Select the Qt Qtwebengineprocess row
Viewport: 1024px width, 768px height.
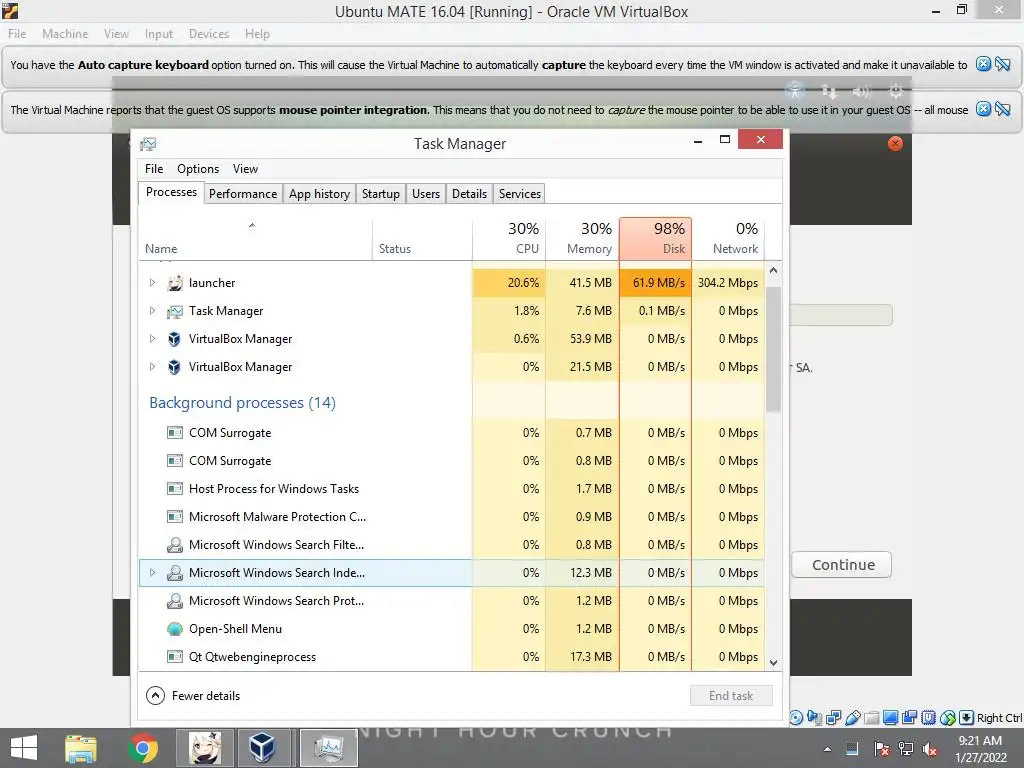pyautogui.click(x=452, y=657)
